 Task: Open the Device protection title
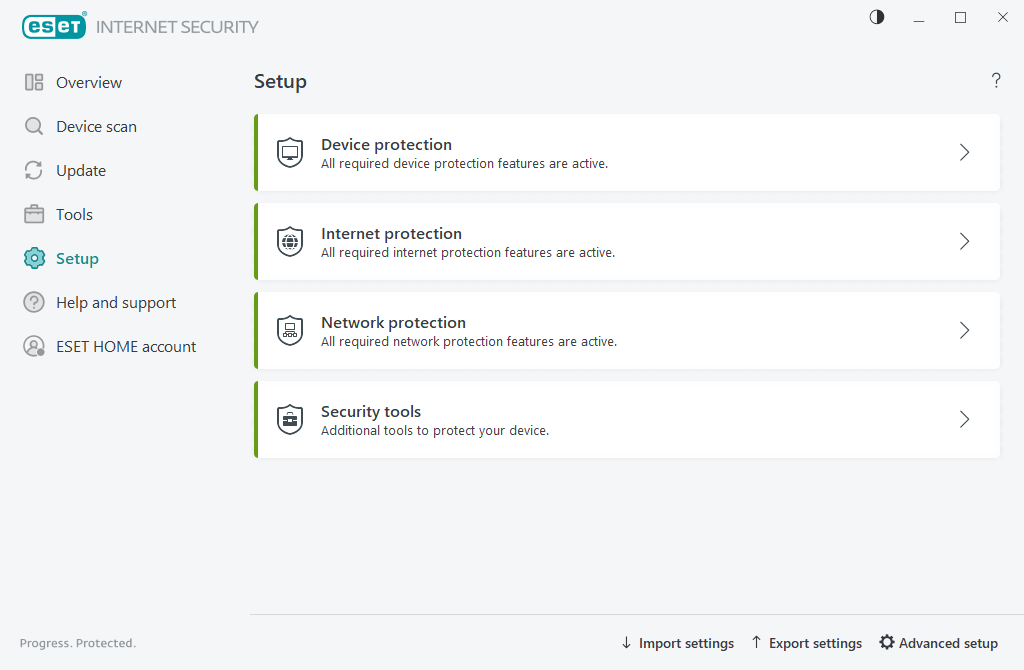pos(387,144)
